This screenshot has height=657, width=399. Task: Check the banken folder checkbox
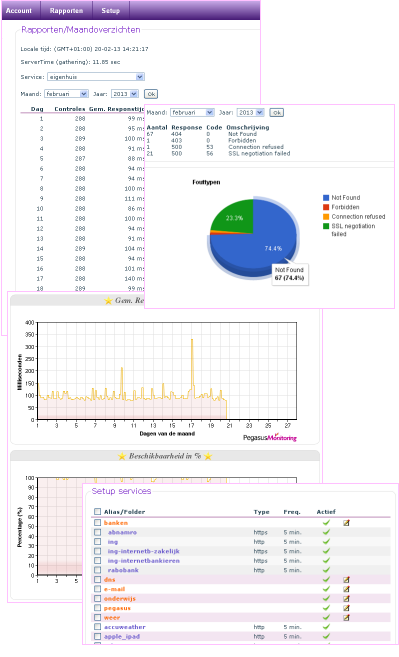coord(98,523)
